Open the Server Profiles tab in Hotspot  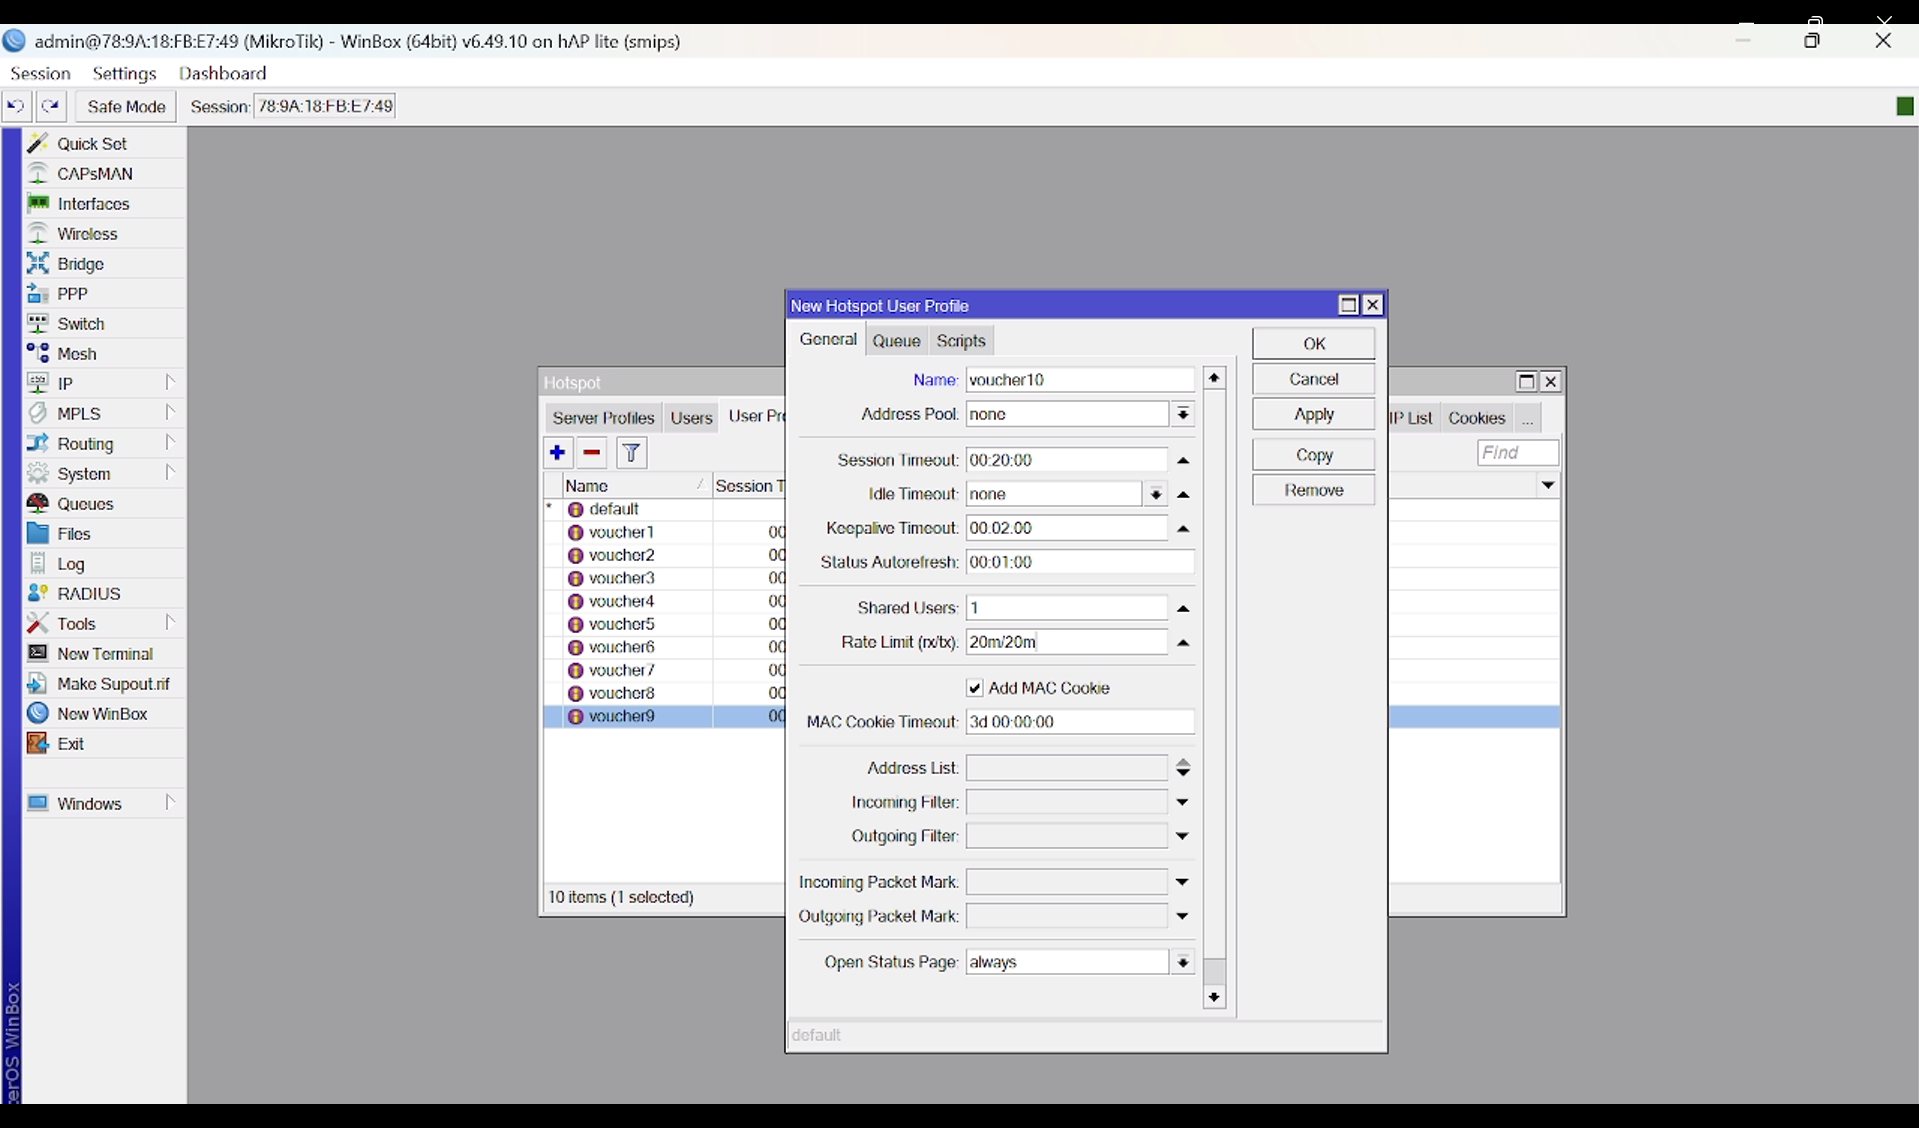coord(603,418)
